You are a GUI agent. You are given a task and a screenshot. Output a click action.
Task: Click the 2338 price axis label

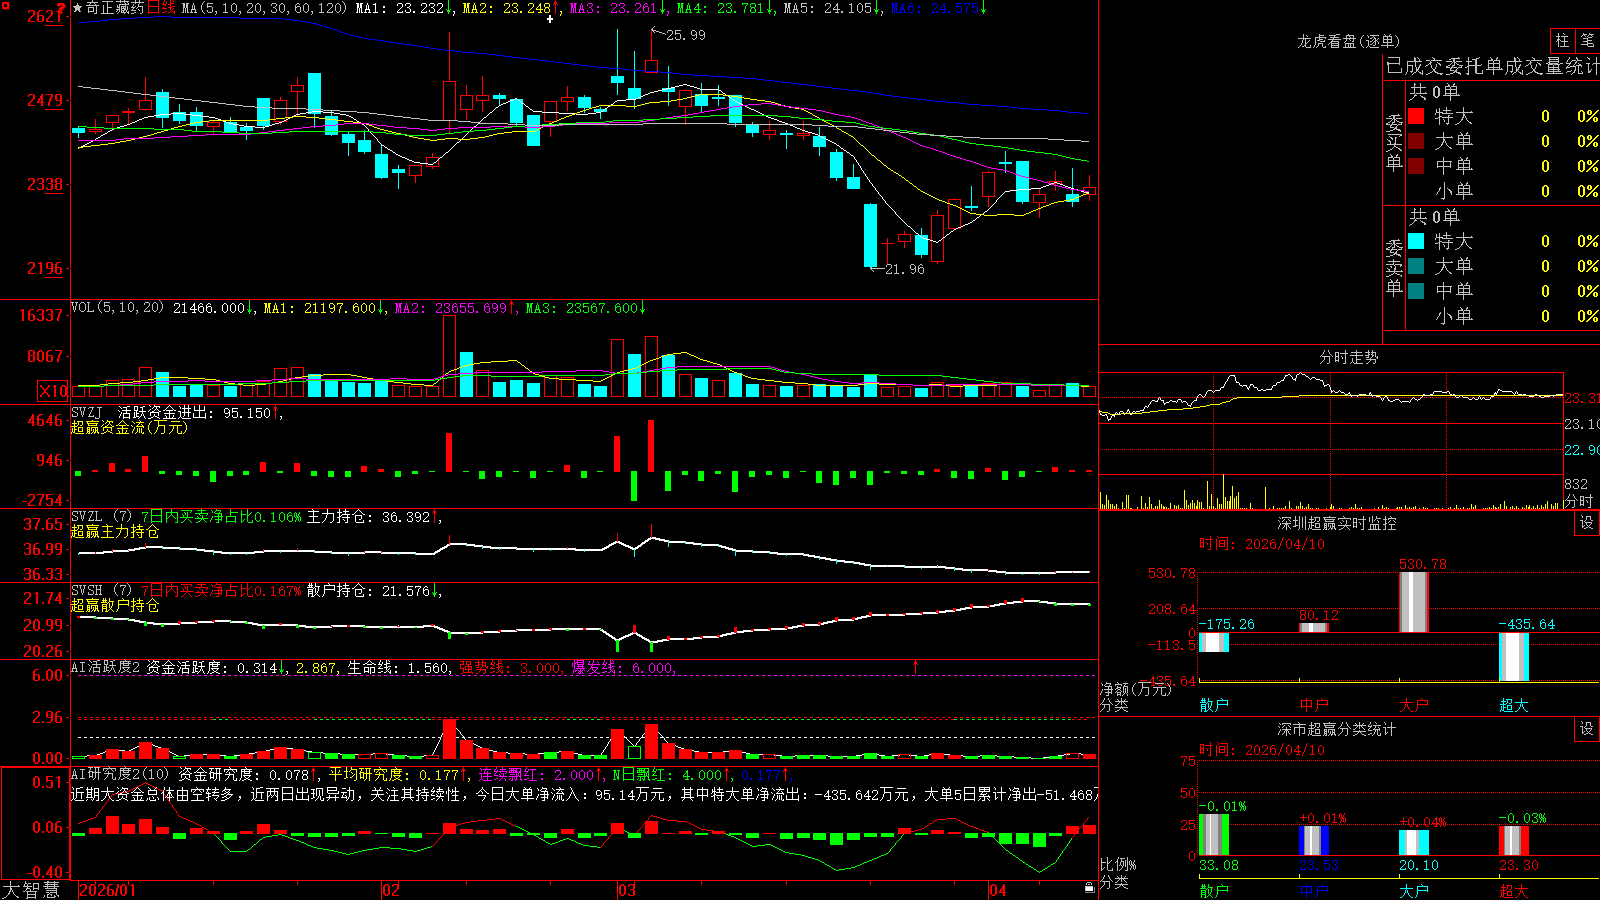pos(45,184)
